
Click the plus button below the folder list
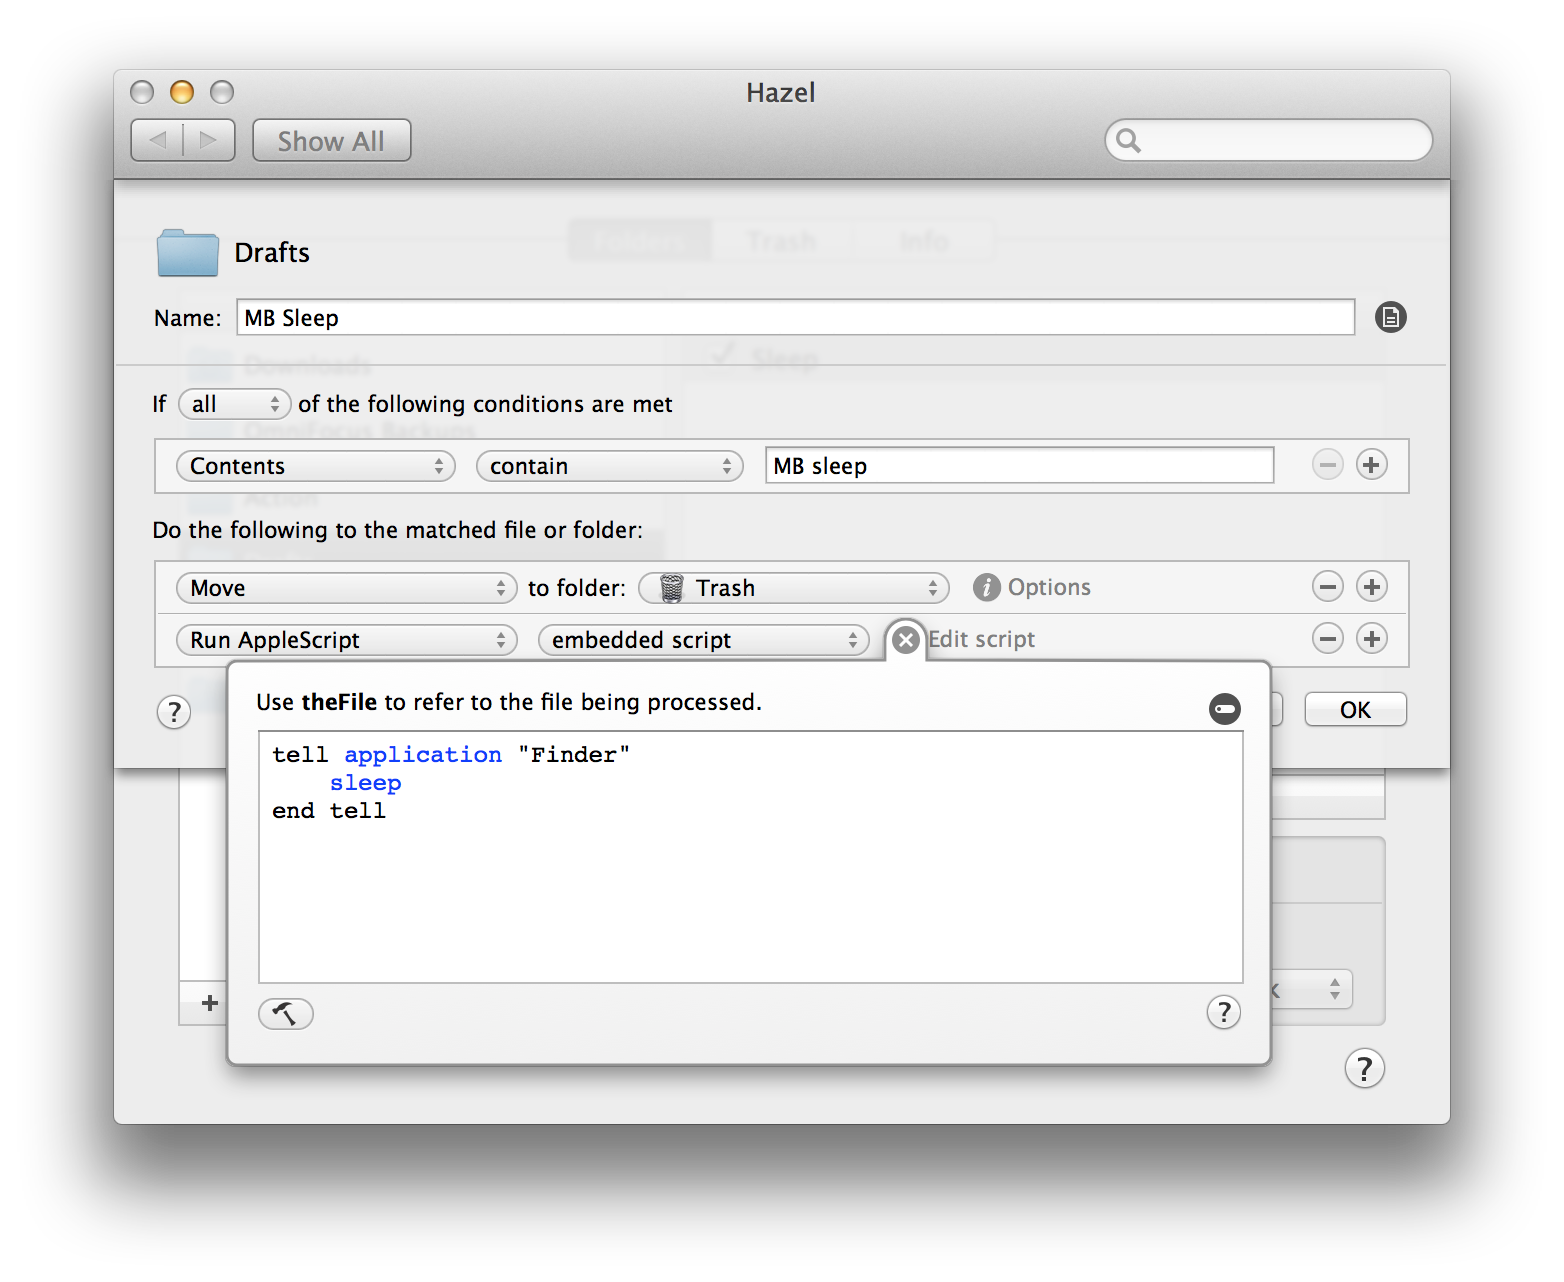209,1003
